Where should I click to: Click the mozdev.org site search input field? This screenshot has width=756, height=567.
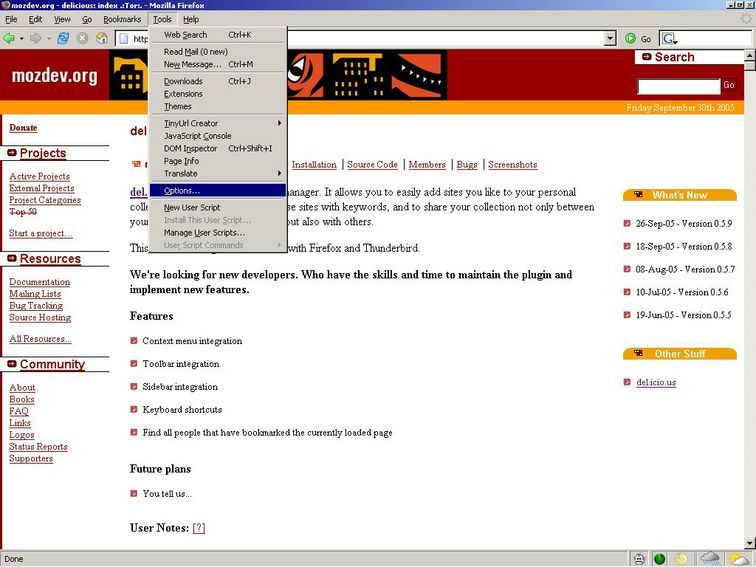pyautogui.click(x=679, y=87)
